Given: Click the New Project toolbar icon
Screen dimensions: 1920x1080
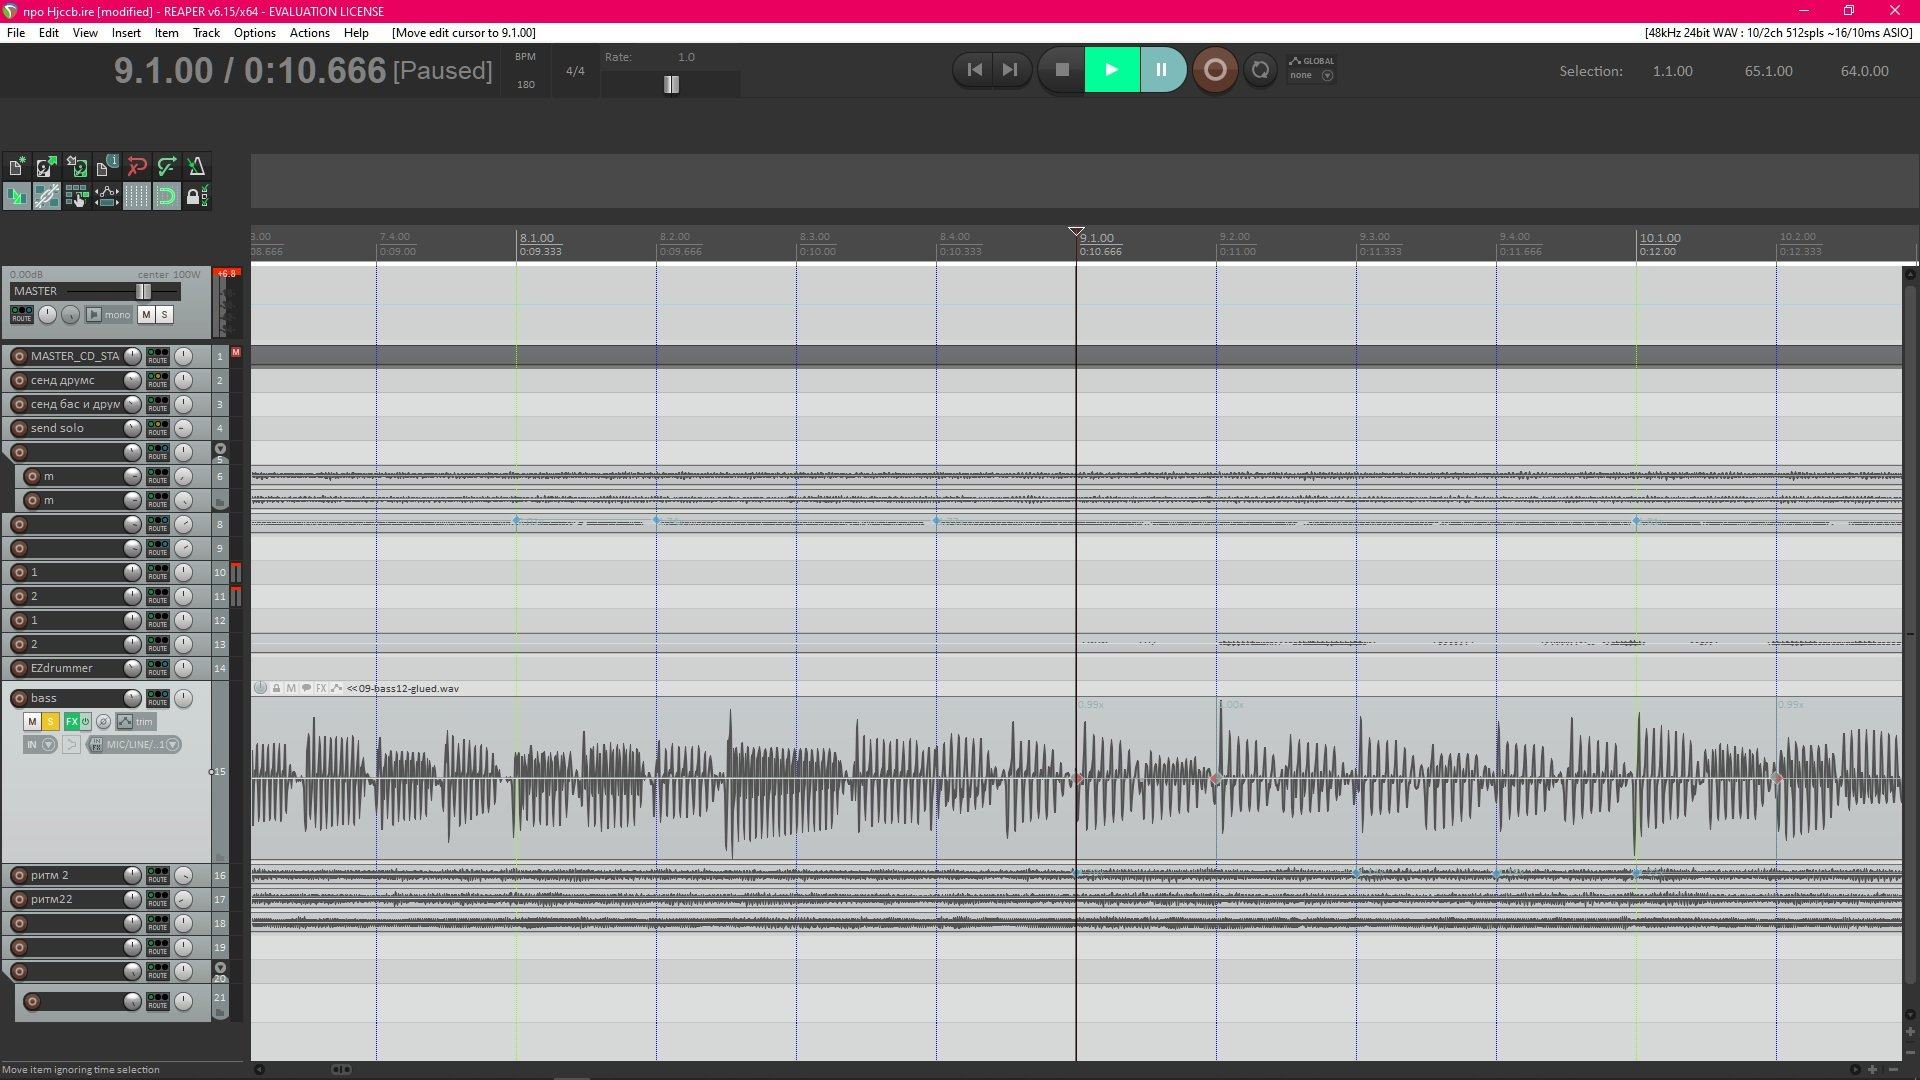Looking at the screenshot, I should [17, 167].
